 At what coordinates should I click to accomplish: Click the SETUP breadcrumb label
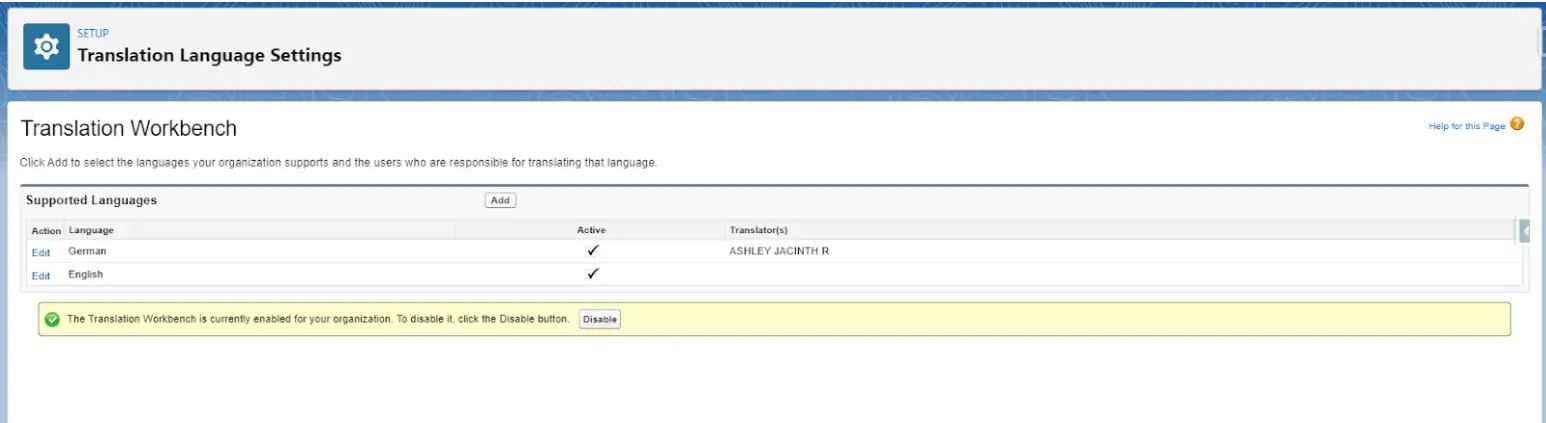[x=93, y=33]
